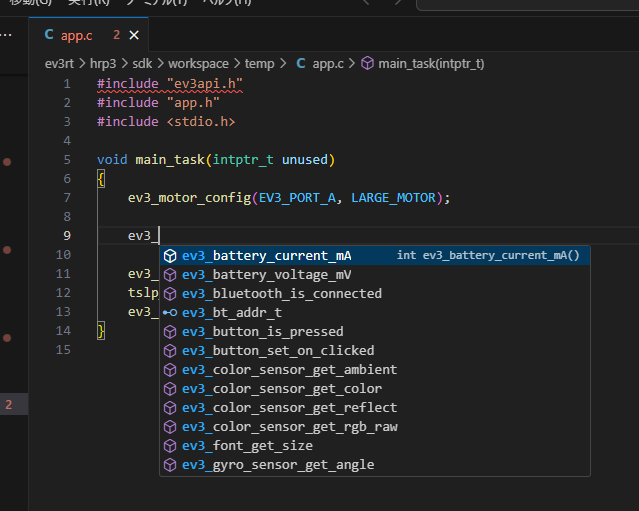Click the error badge showing 2 in sidebar

pos(9,405)
